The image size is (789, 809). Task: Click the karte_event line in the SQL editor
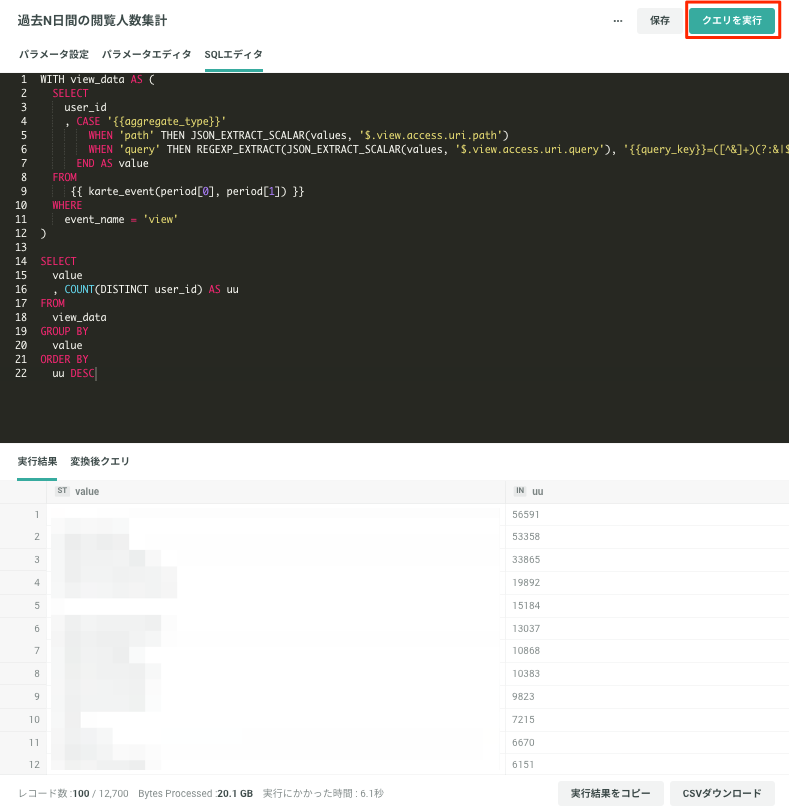click(187, 191)
